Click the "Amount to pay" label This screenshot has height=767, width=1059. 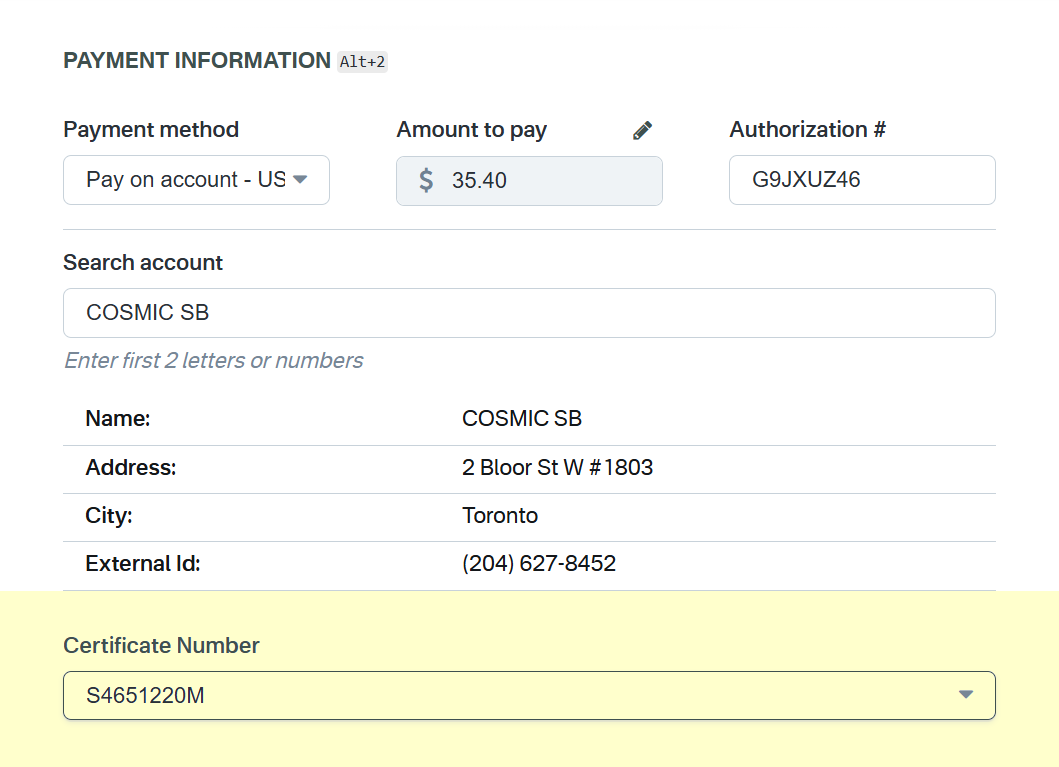(471, 130)
